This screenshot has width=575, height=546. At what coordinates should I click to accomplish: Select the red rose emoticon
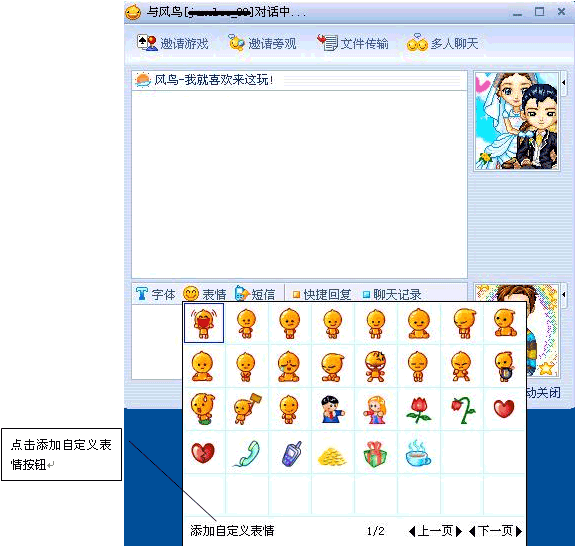coord(418,409)
